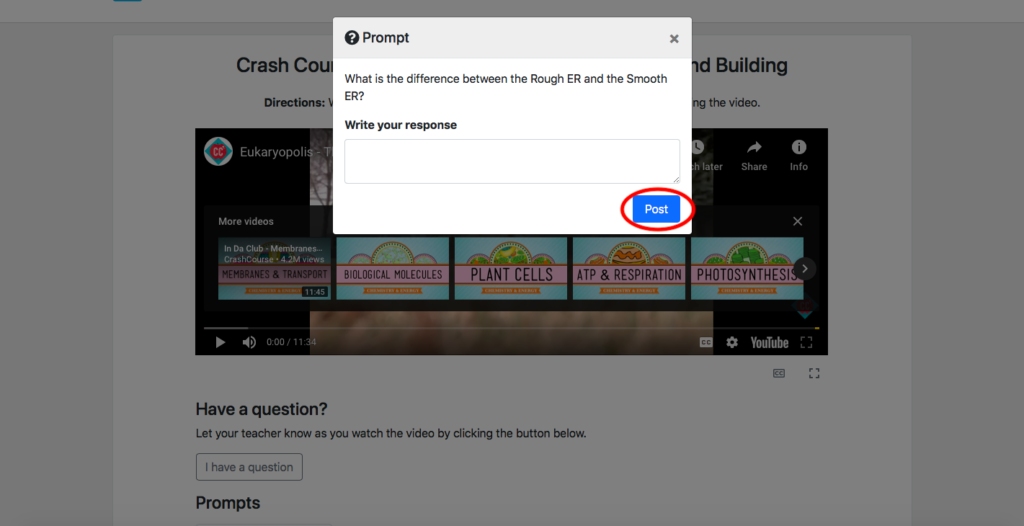The height and width of the screenshot is (526, 1024).
Task: Open Membranes & Transport video thumbnail
Action: [274, 269]
